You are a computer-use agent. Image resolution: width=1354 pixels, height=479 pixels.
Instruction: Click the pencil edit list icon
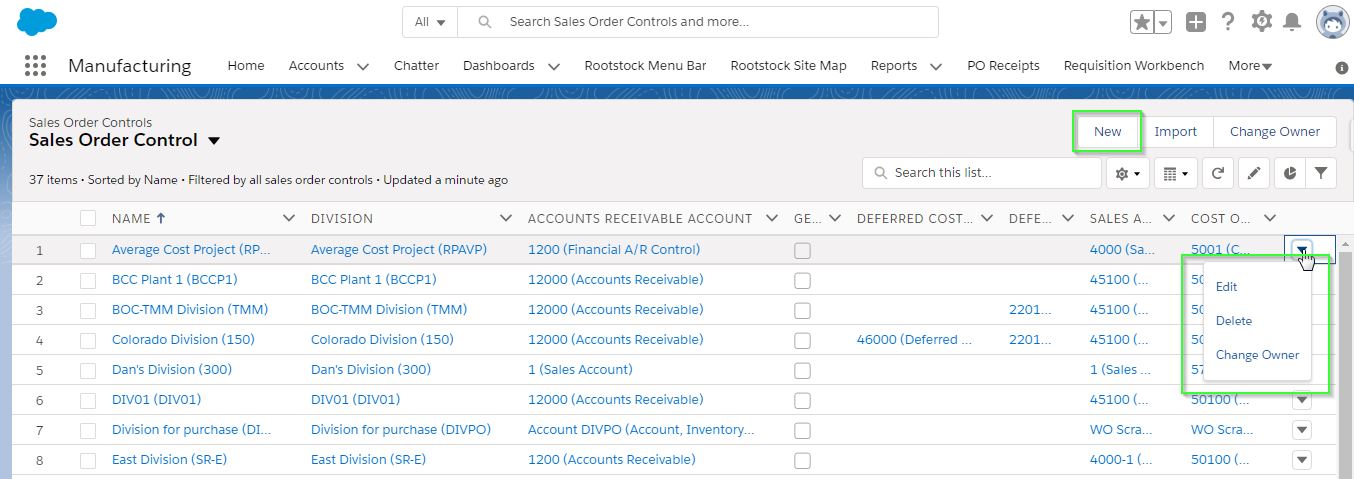1253,173
